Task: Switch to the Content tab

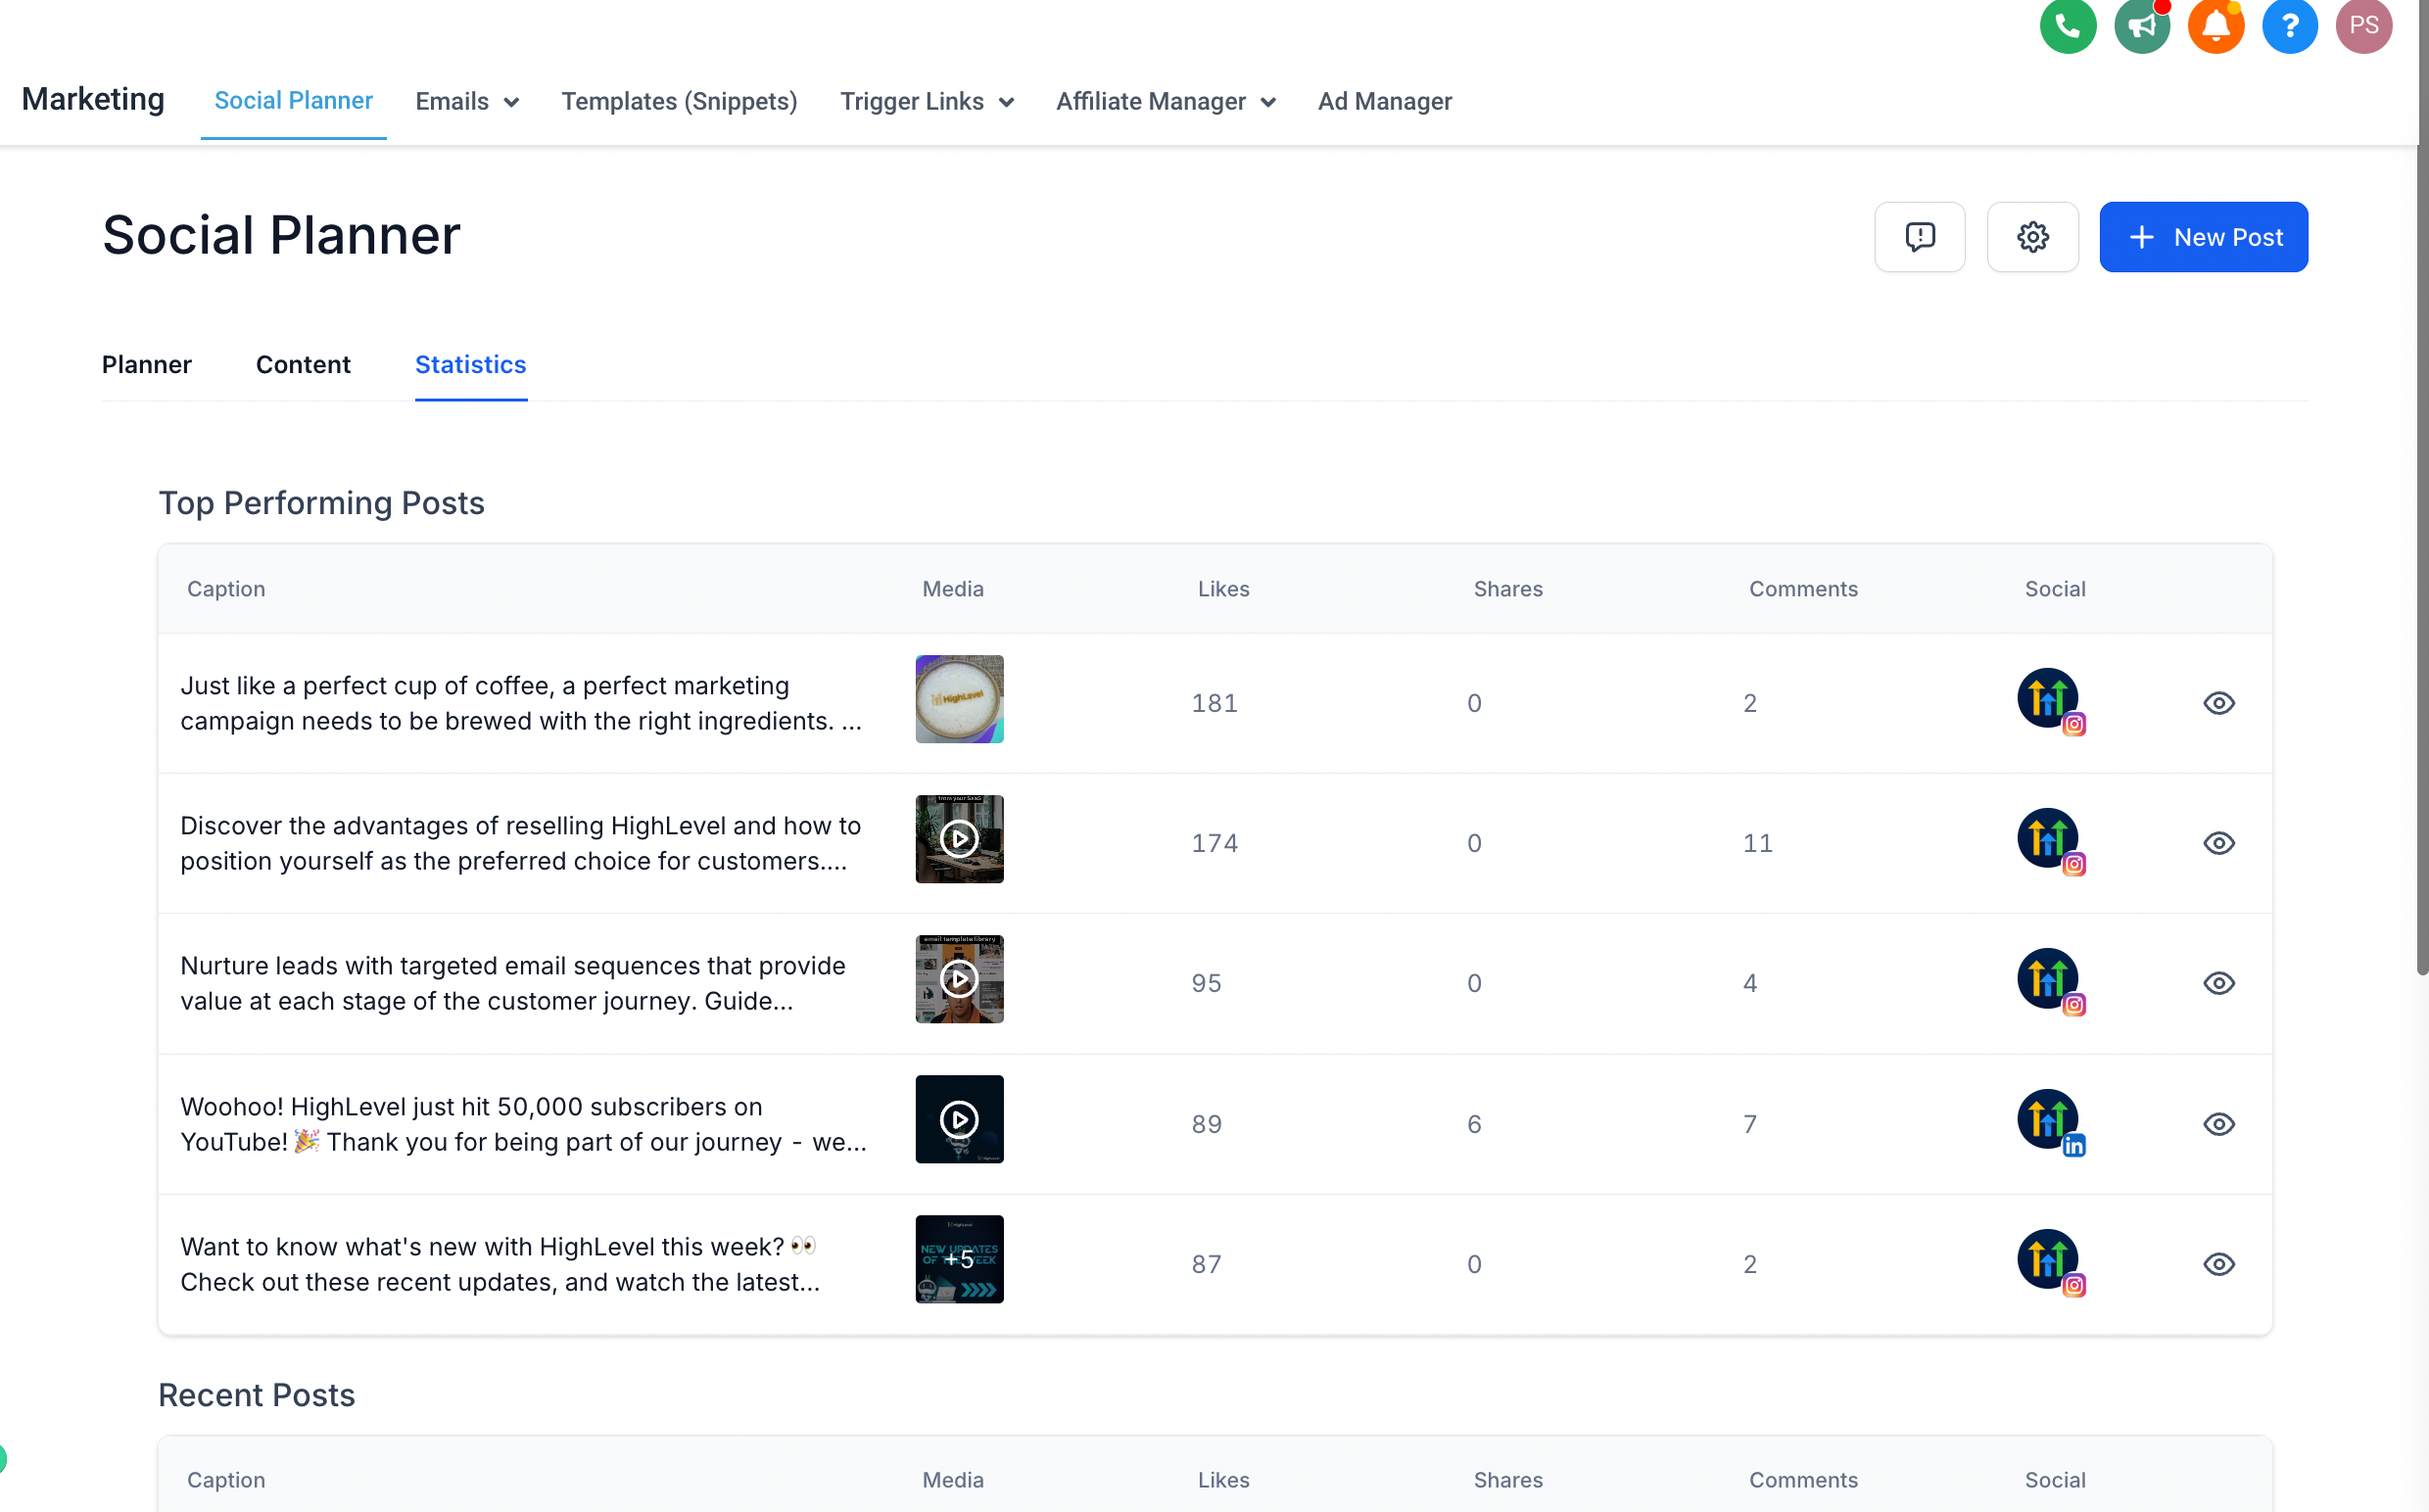Action: coord(303,365)
